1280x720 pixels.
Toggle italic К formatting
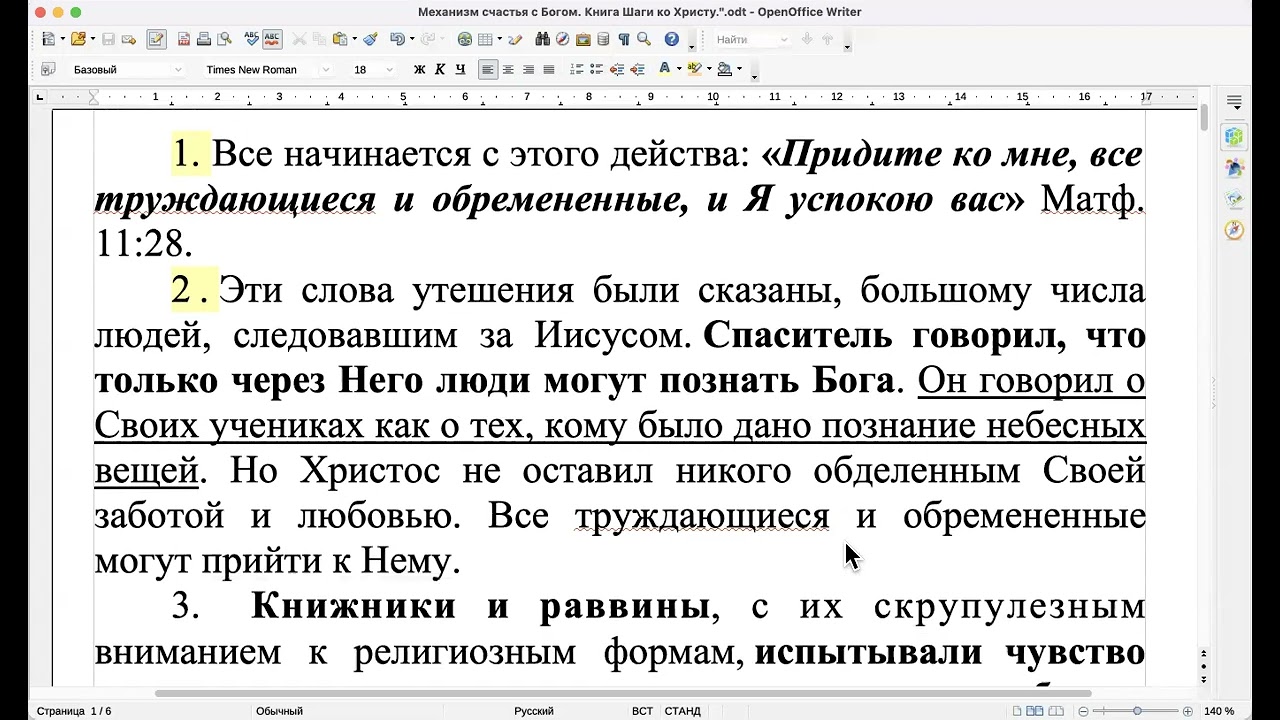[440, 69]
